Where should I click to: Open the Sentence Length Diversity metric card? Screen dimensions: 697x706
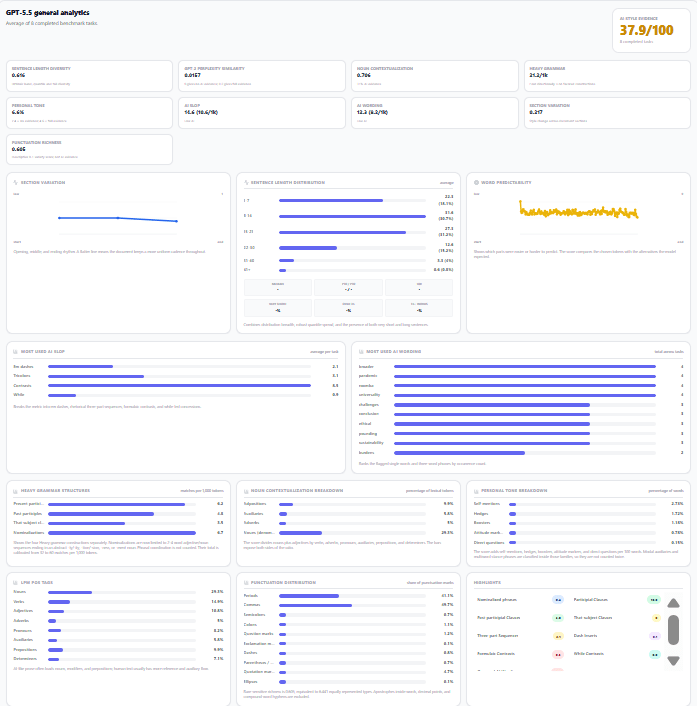[90, 76]
